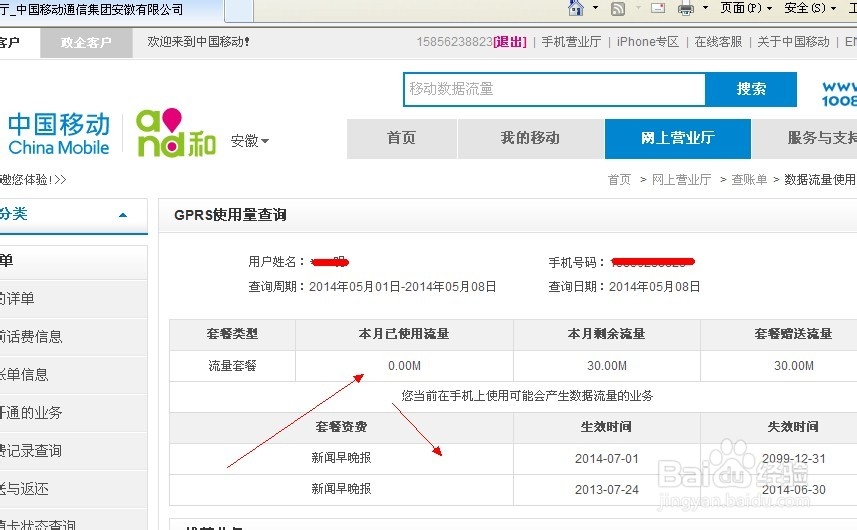Screen dimensions: 857x530
Task: Click the 30.00M value under 套餐赠送流量
Action: tap(794, 366)
